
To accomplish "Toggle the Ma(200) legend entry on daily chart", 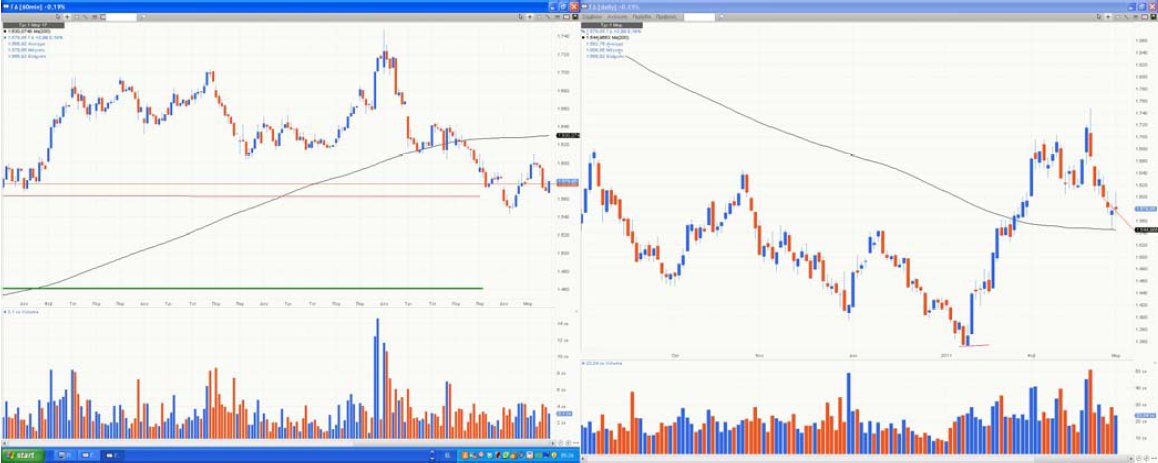I will pos(612,37).
